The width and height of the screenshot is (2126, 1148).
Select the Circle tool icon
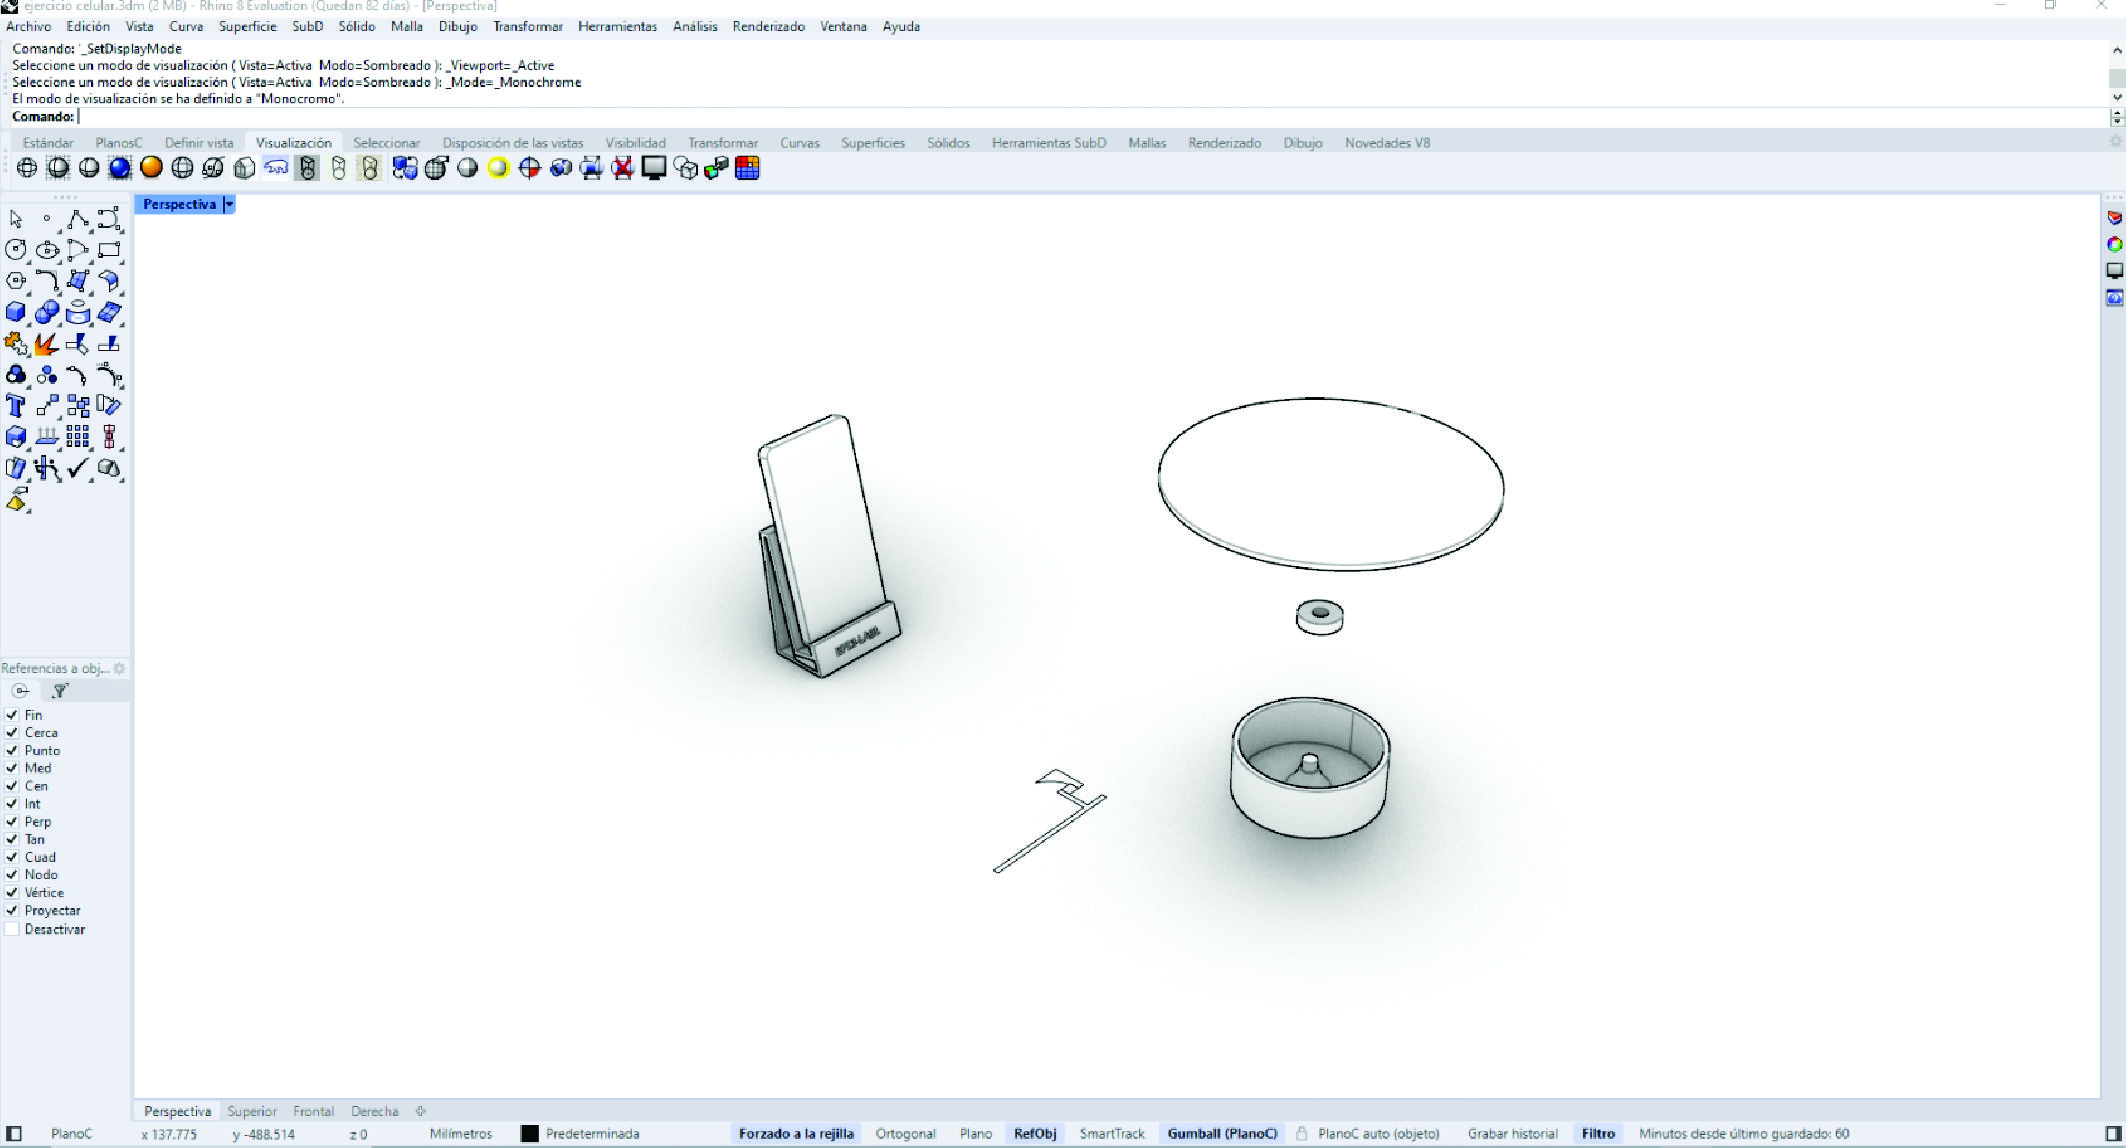[15, 250]
